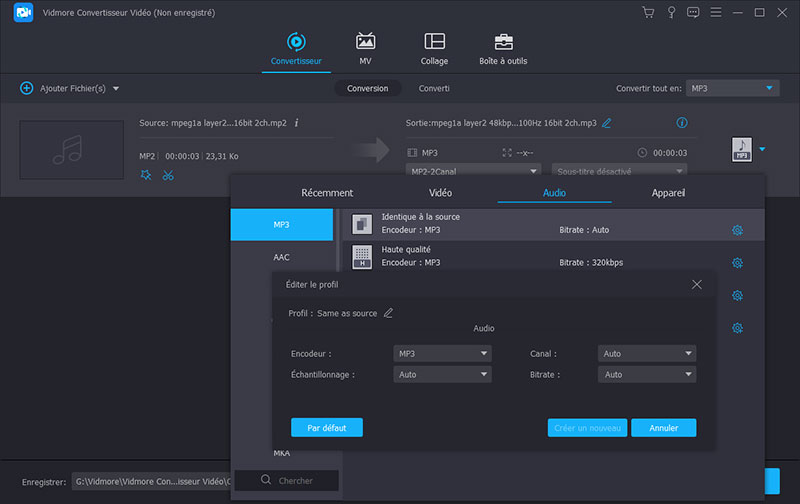Open the Bitrate dropdown
The image size is (800, 504).
tap(646, 375)
